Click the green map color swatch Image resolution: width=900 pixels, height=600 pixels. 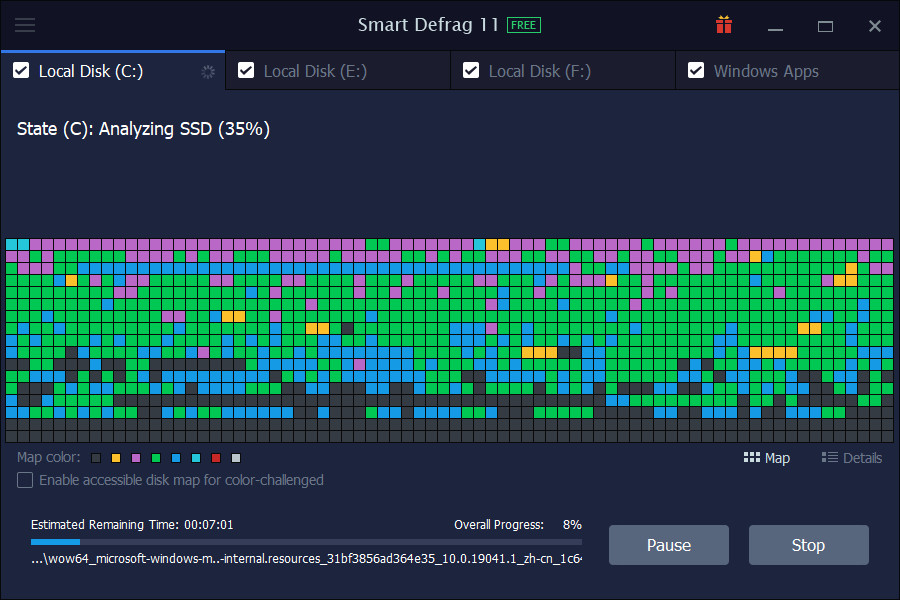[x=156, y=458]
